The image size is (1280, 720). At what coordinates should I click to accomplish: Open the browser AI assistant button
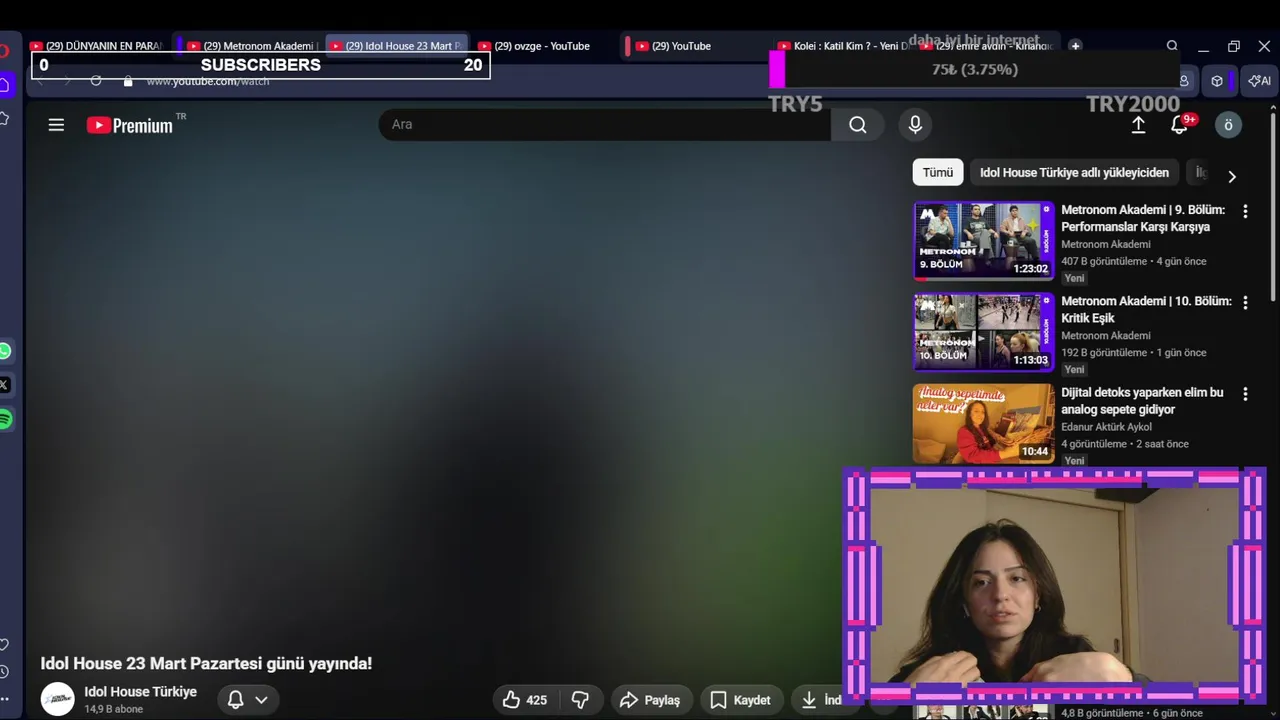(x=1259, y=81)
